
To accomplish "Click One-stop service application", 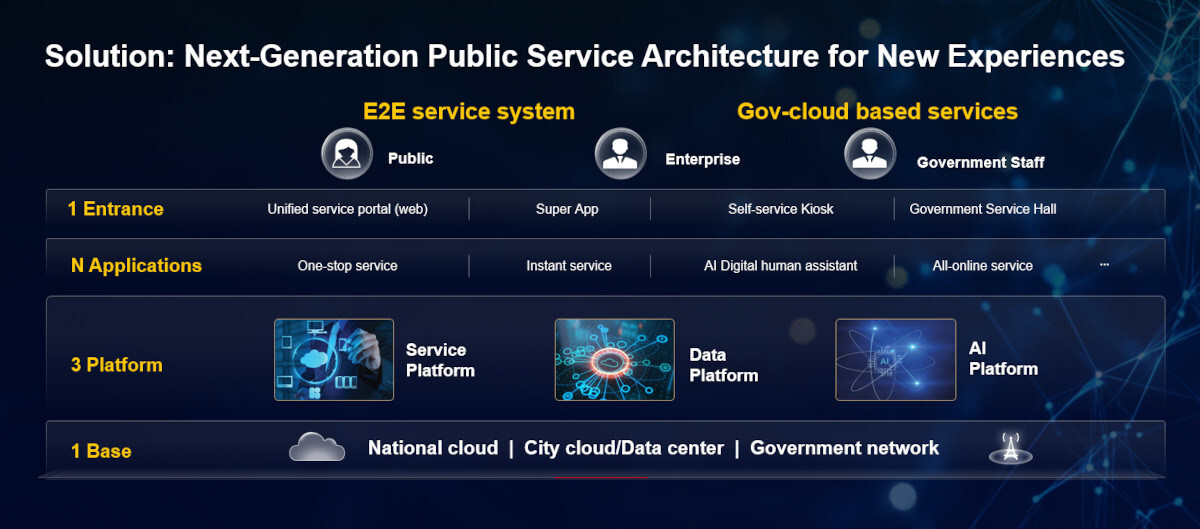I will pos(347,266).
